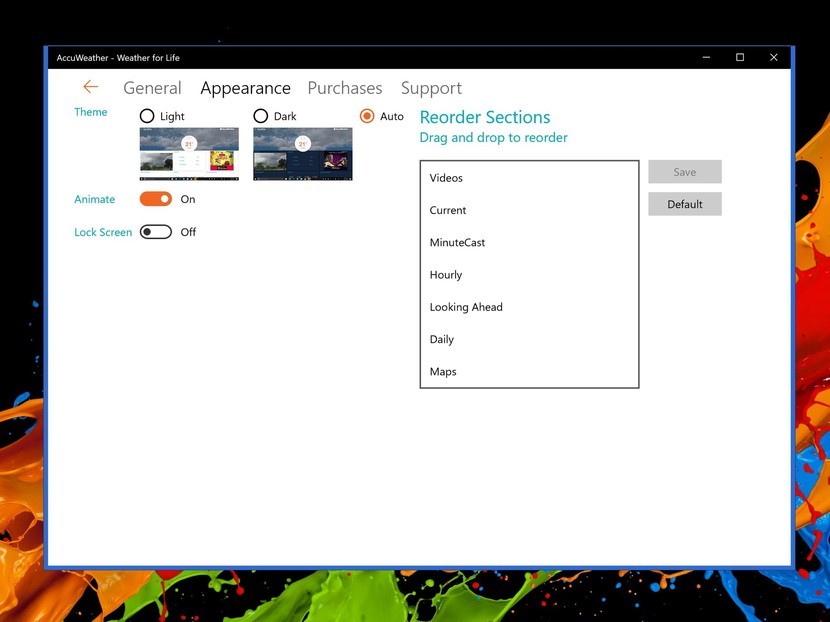Screen dimensions: 830x622
Task: Click the Looking Ahead section entry
Action: 466,307
